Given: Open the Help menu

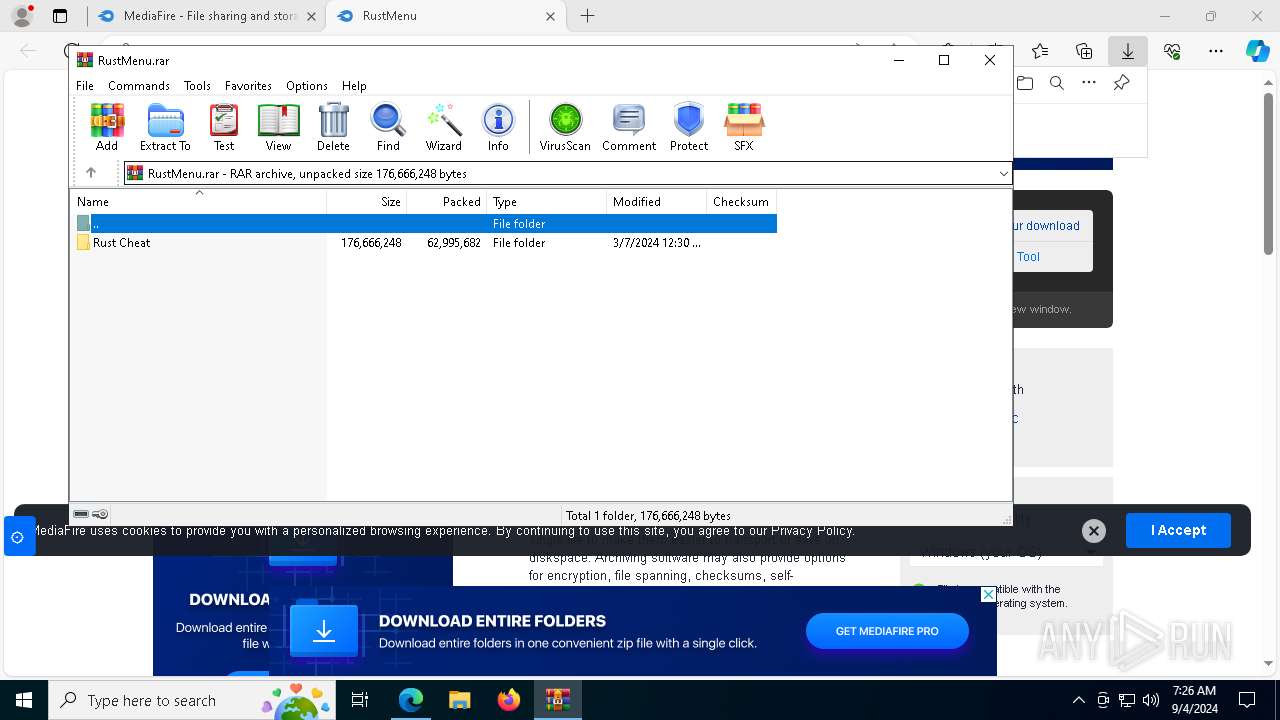Looking at the screenshot, I should [x=354, y=86].
